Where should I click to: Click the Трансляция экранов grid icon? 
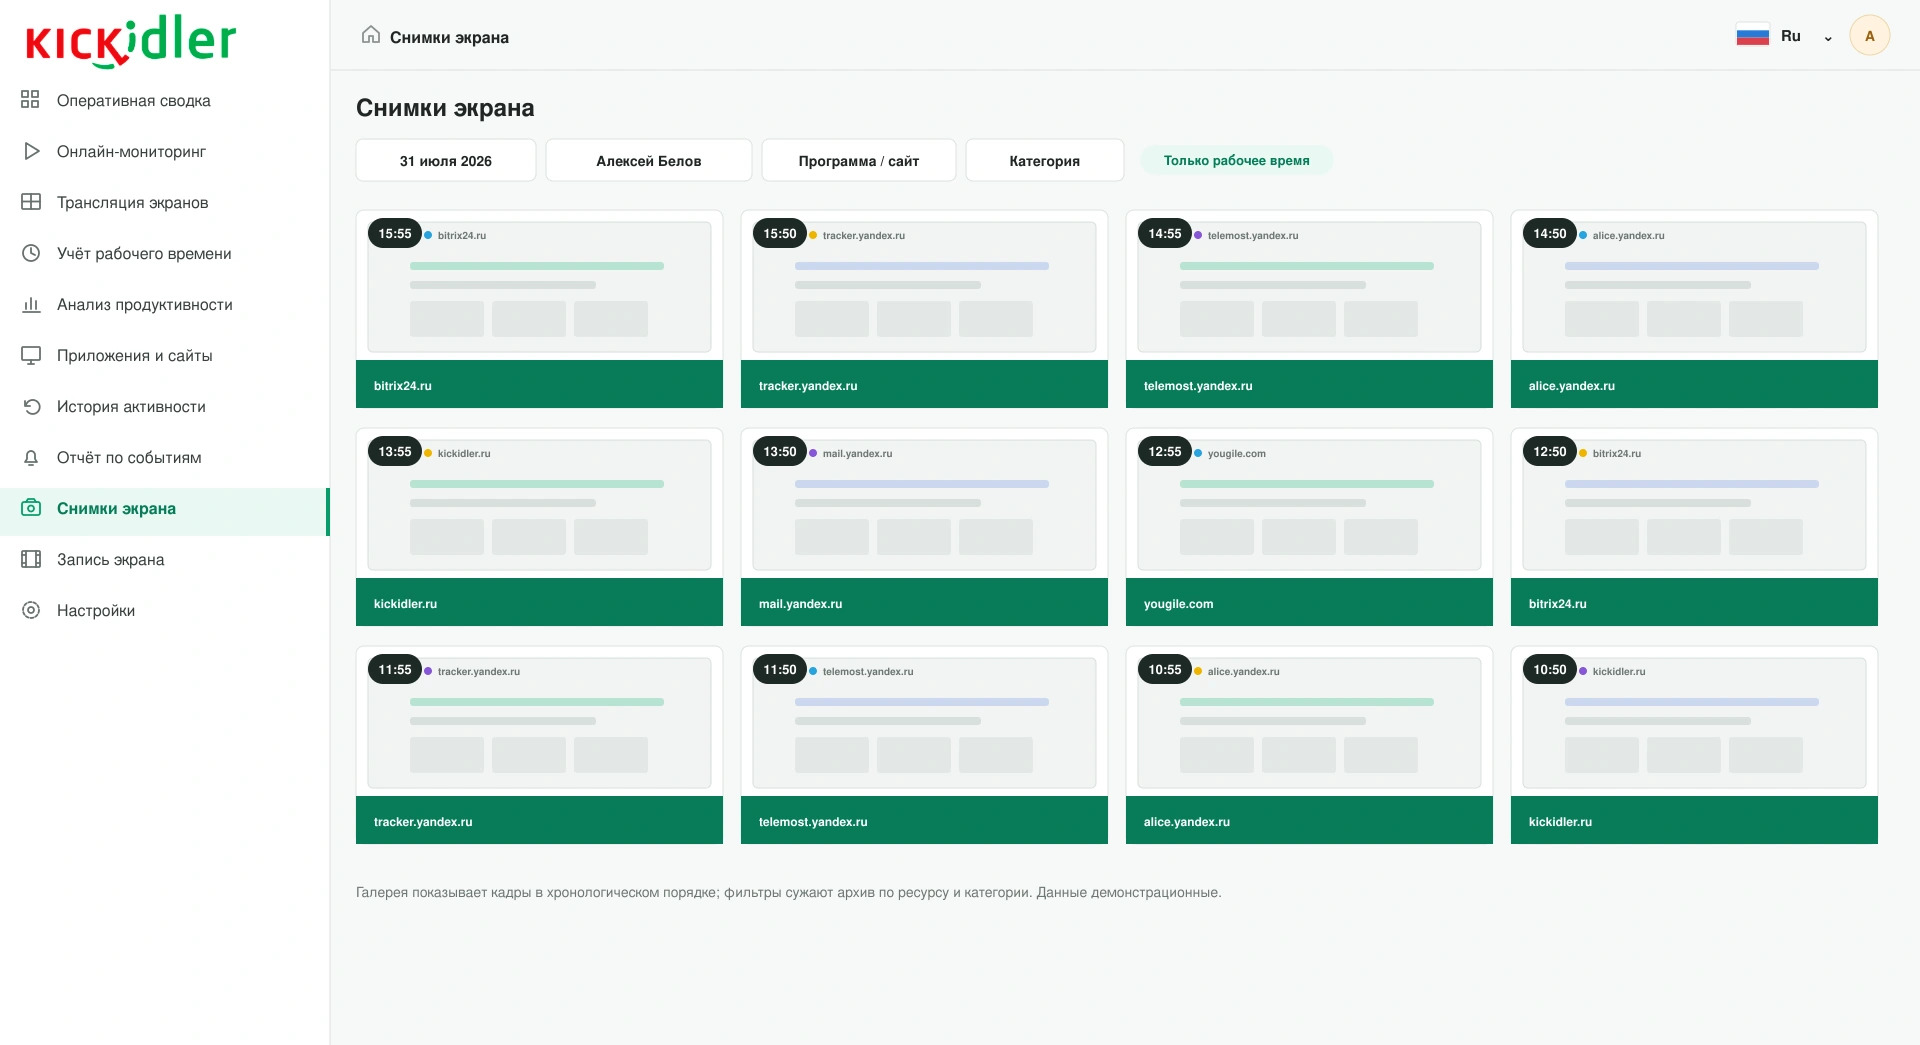click(x=31, y=202)
